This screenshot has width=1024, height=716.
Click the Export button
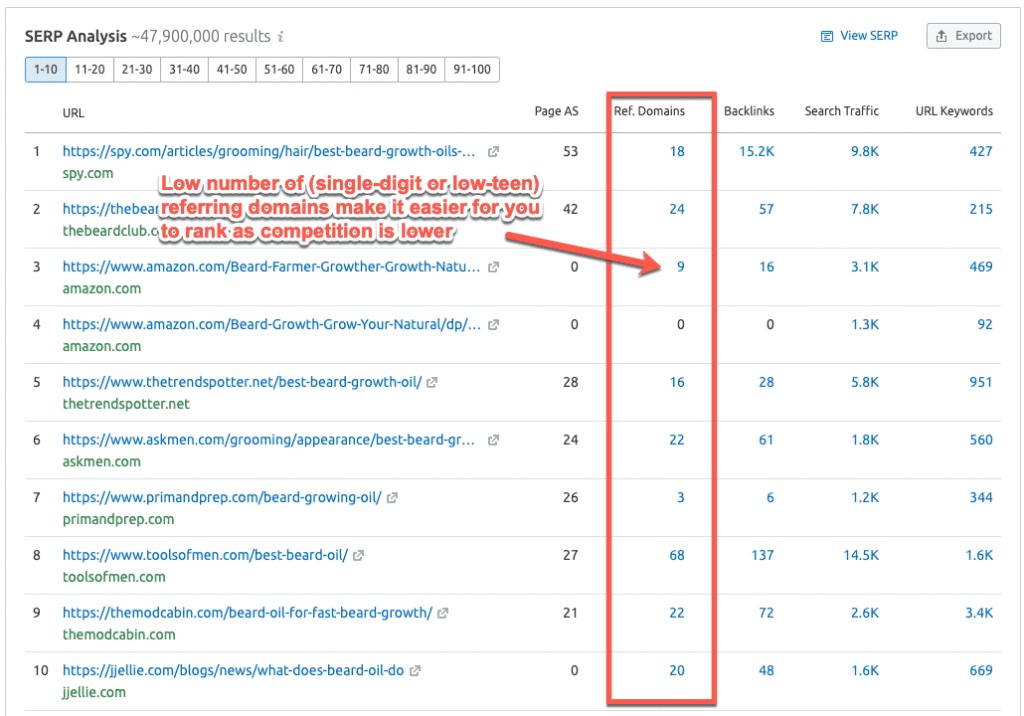click(x=963, y=36)
